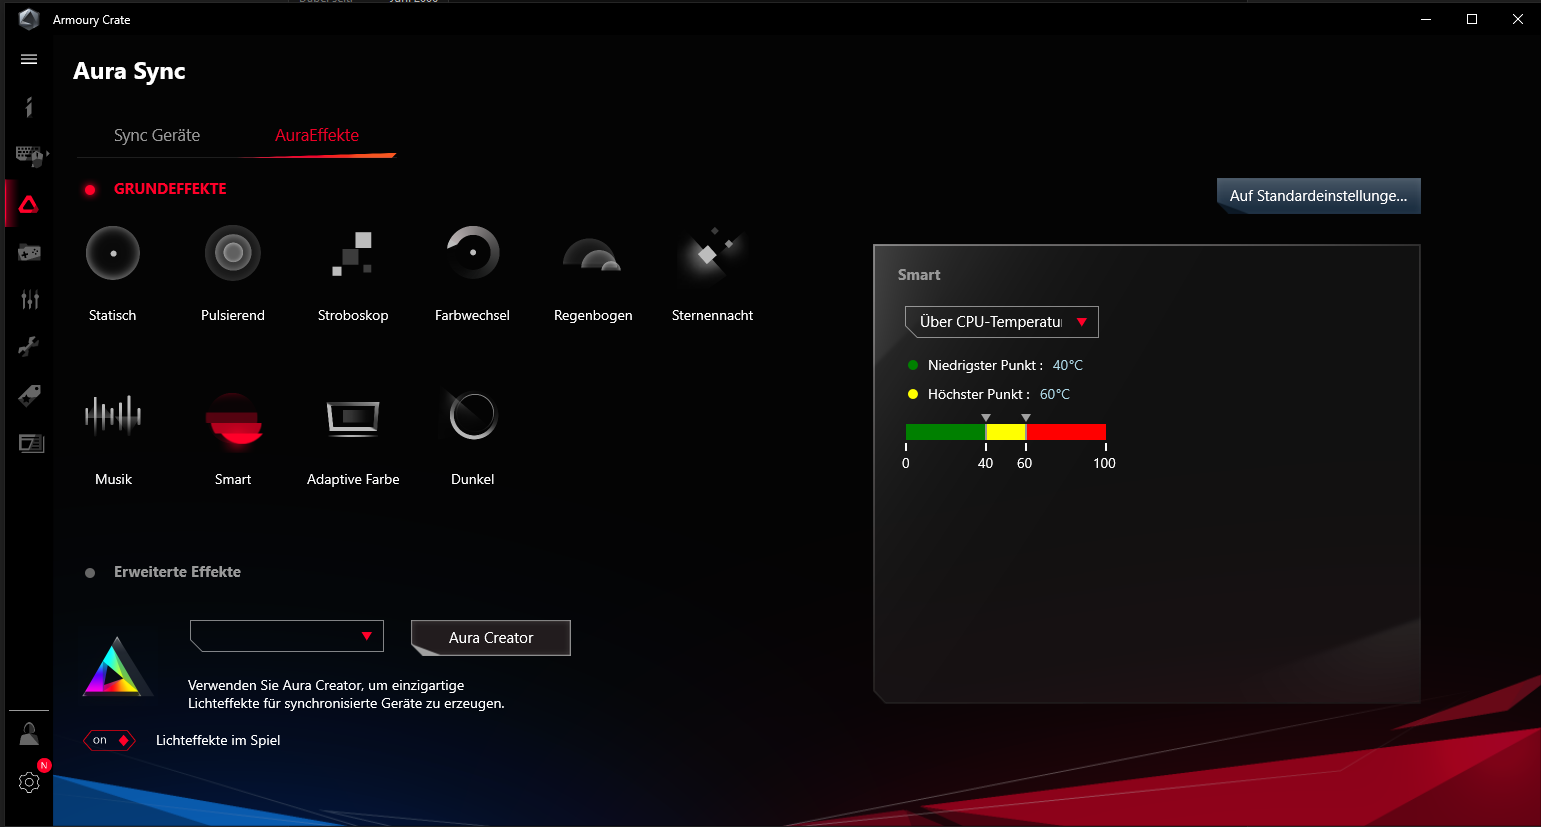This screenshot has height=827, width=1541.
Task: Maximize the Armoury Crate window
Action: 1472,19
